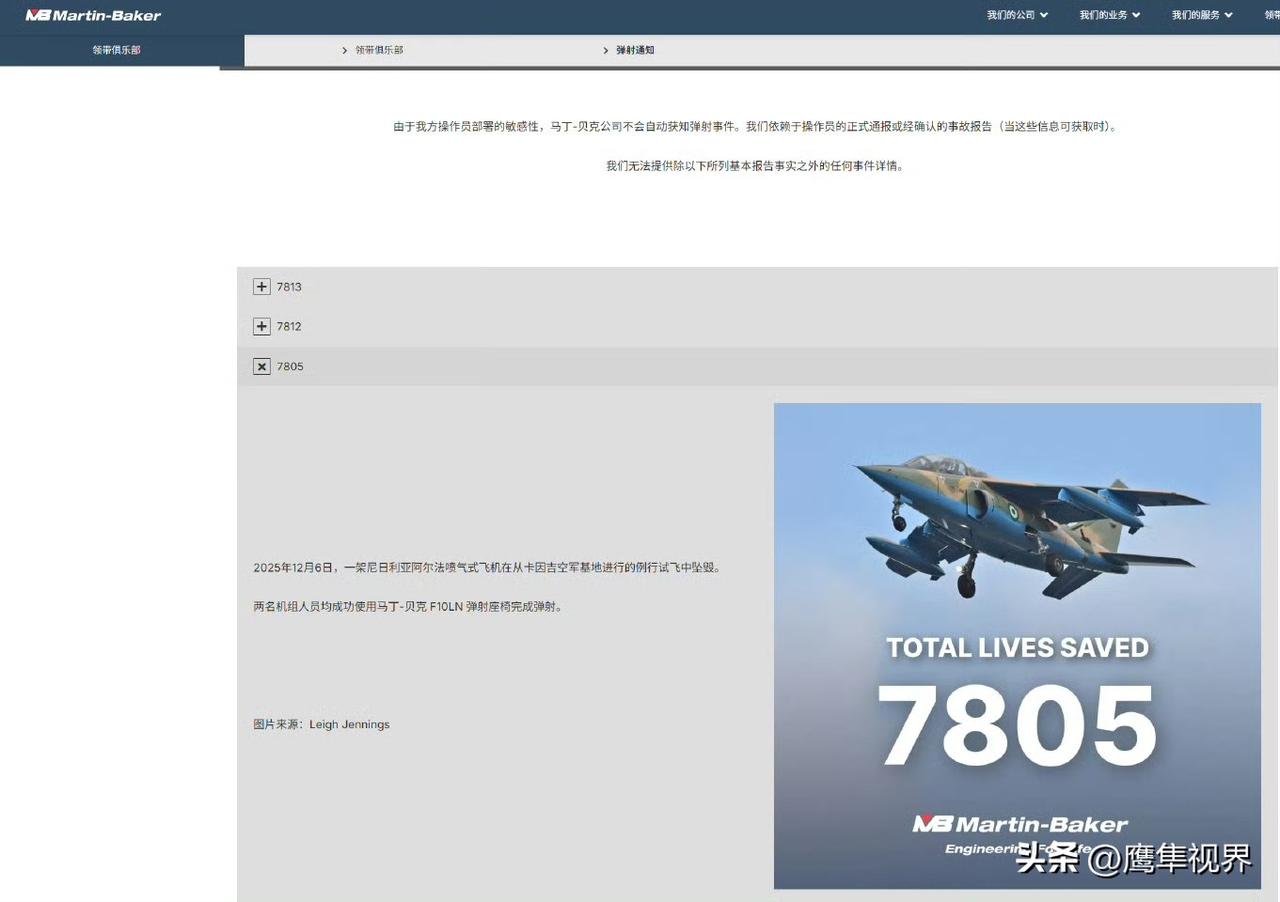Click the breadcrumb arrow before 弹射通知
The height and width of the screenshot is (902, 1280).
coord(606,50)
